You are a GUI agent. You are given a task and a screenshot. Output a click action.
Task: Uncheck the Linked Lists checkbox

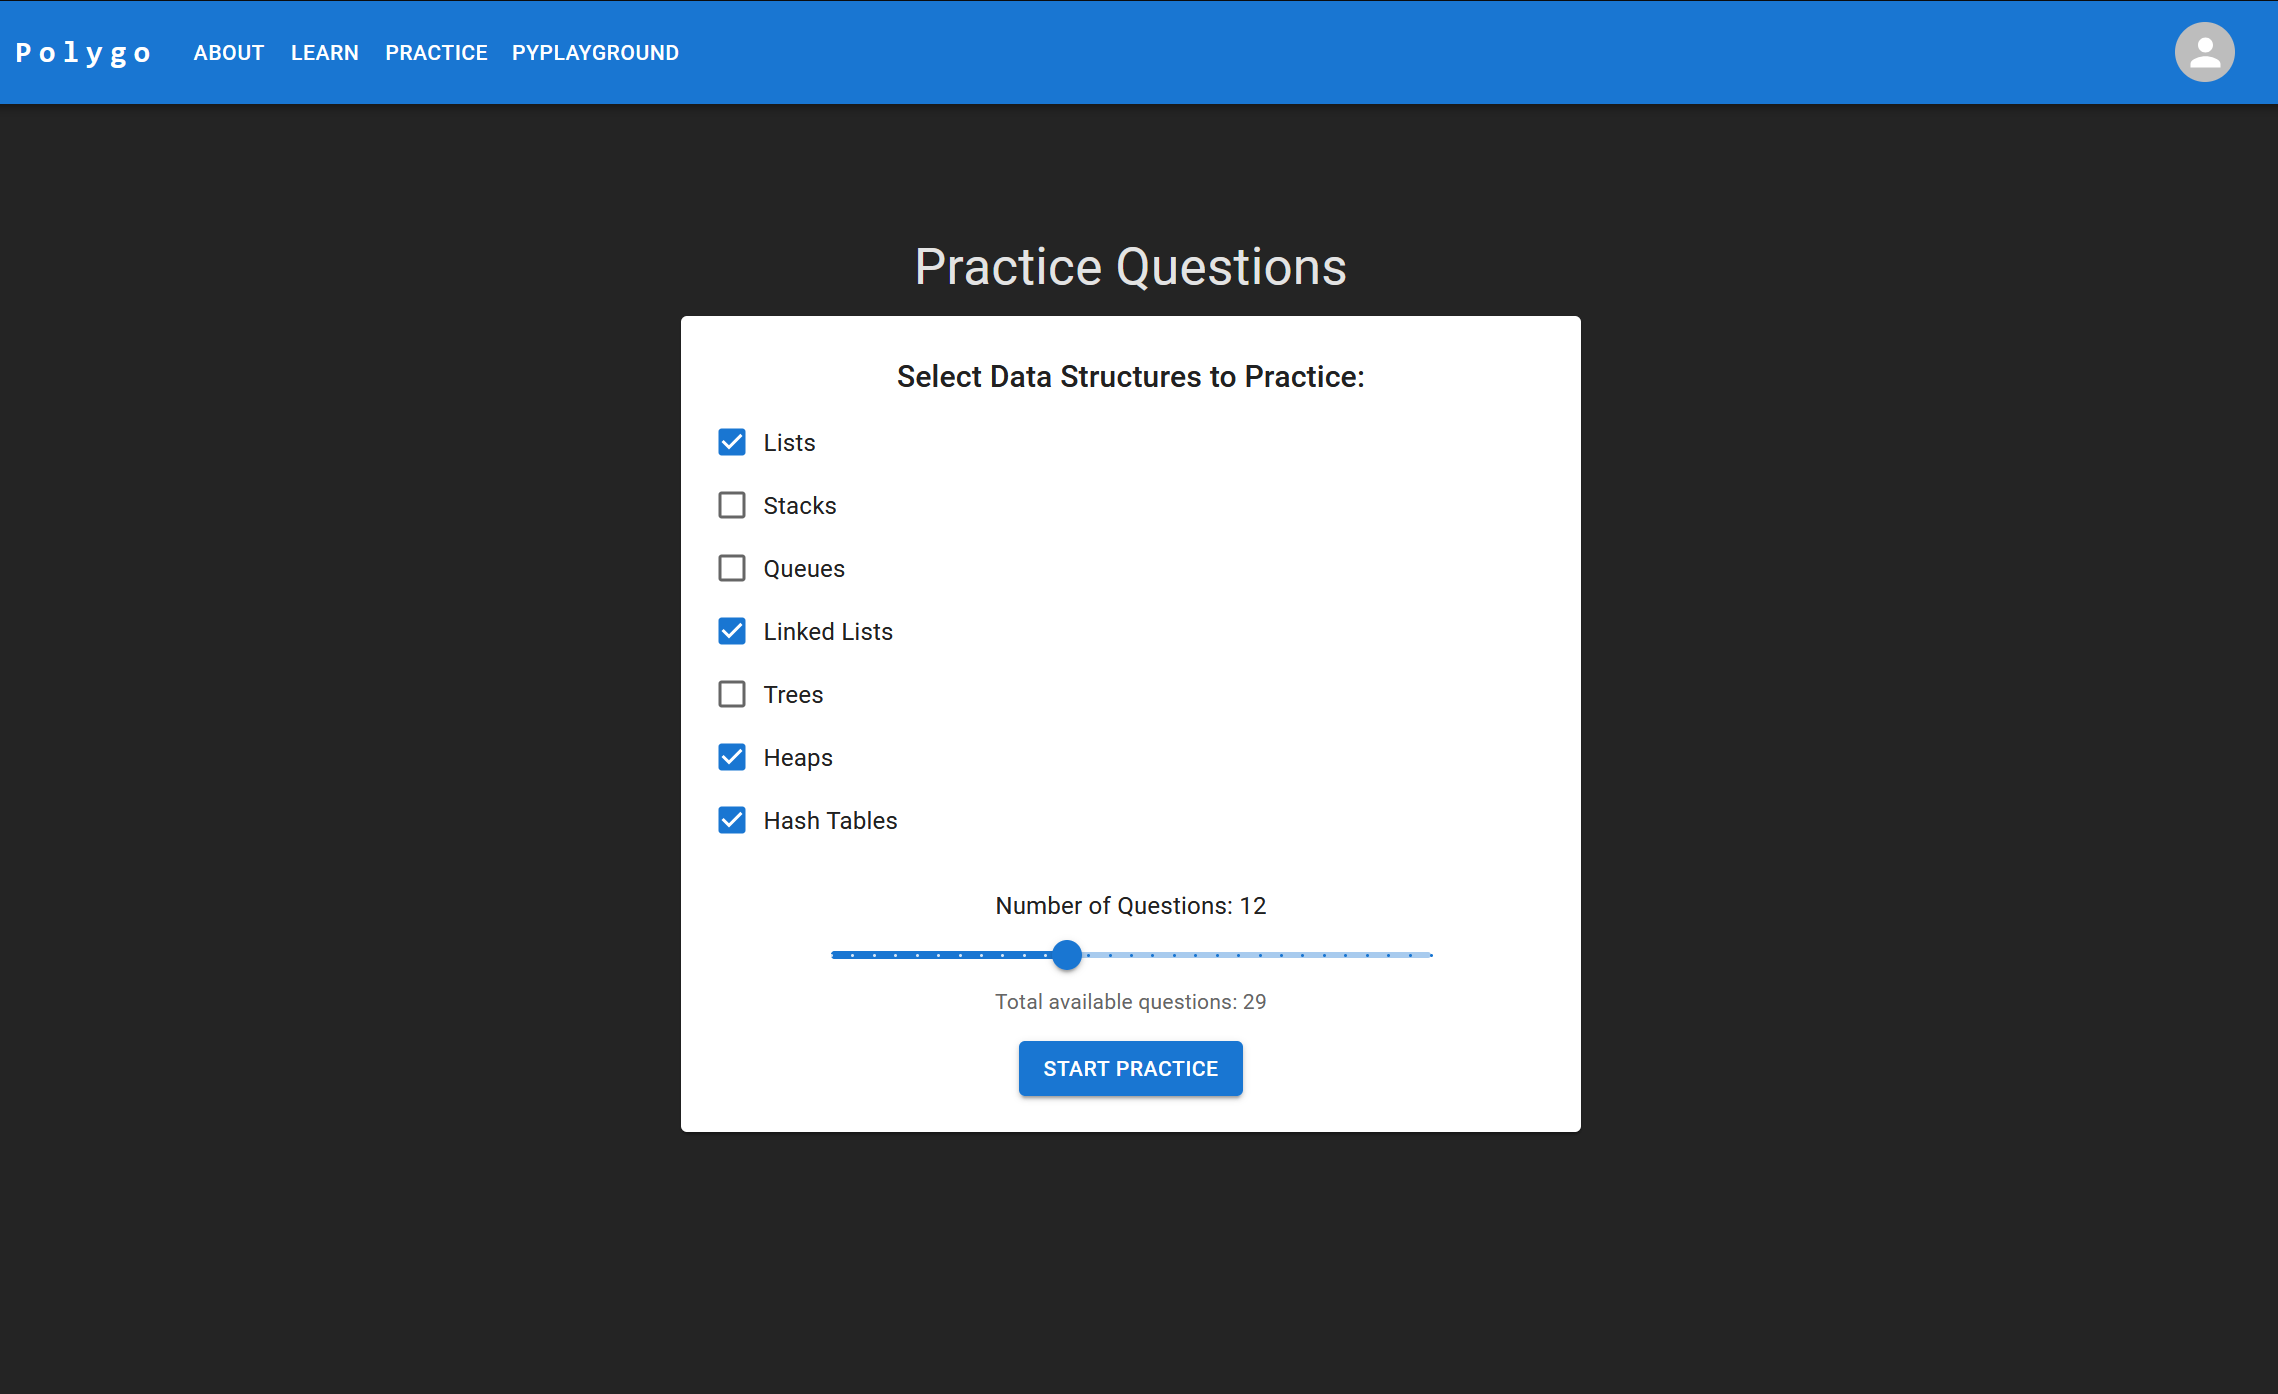(732, 631)
